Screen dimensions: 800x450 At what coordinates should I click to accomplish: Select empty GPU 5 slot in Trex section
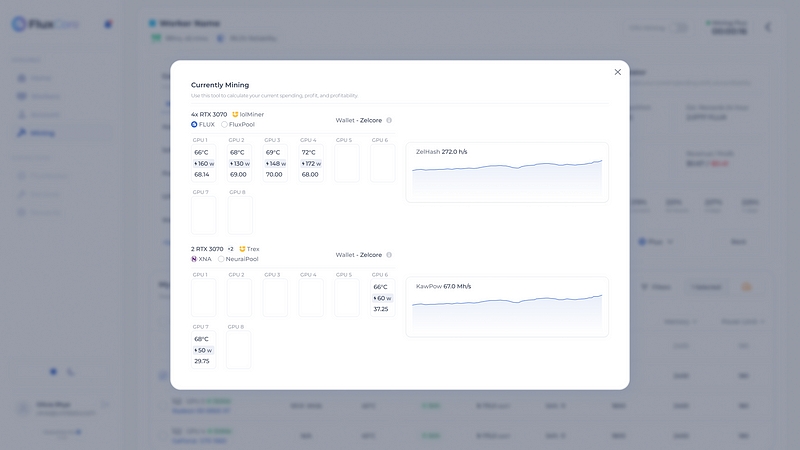tap(347, 297)
